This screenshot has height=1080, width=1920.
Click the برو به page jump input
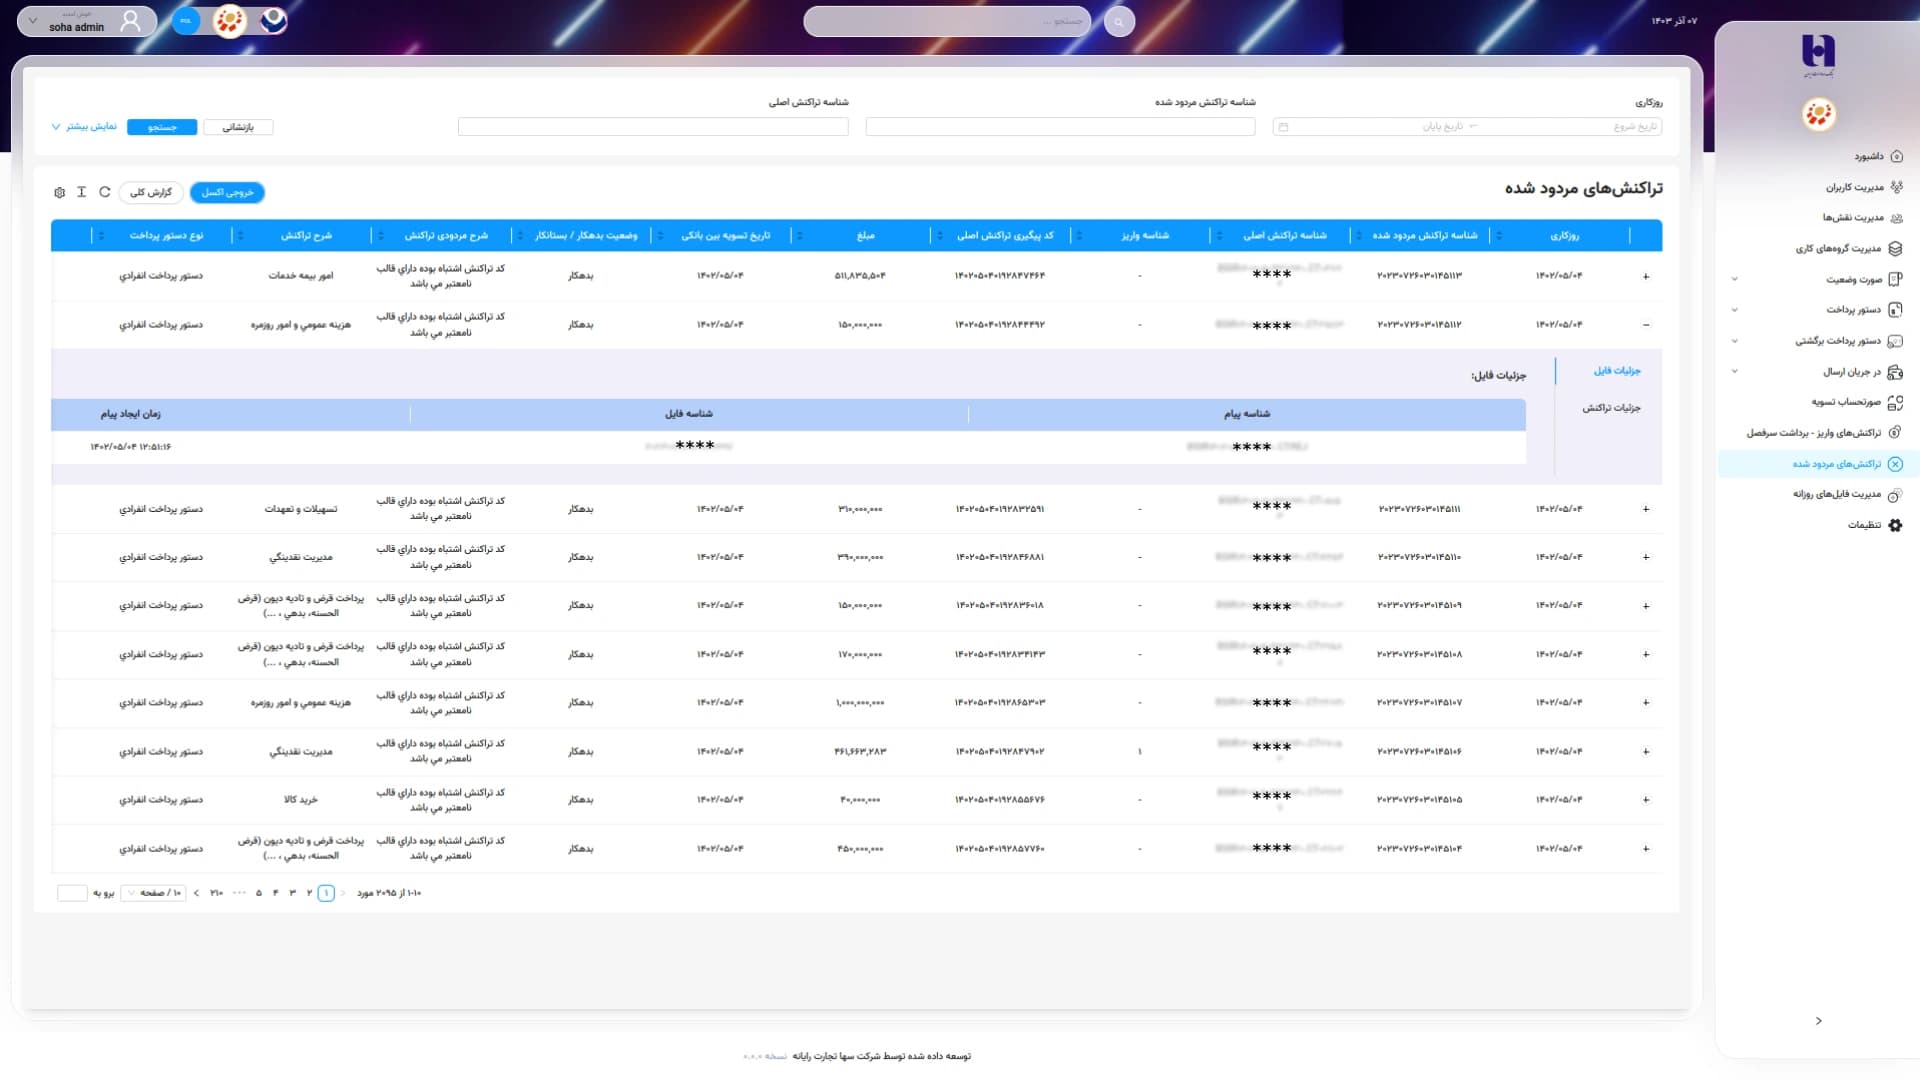point(73,893)
